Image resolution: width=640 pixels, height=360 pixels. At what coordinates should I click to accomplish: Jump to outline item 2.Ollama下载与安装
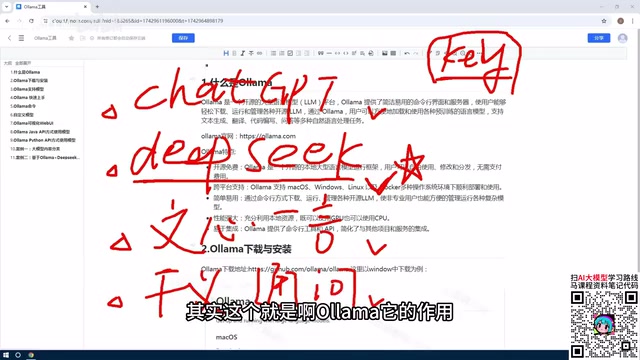29,80
